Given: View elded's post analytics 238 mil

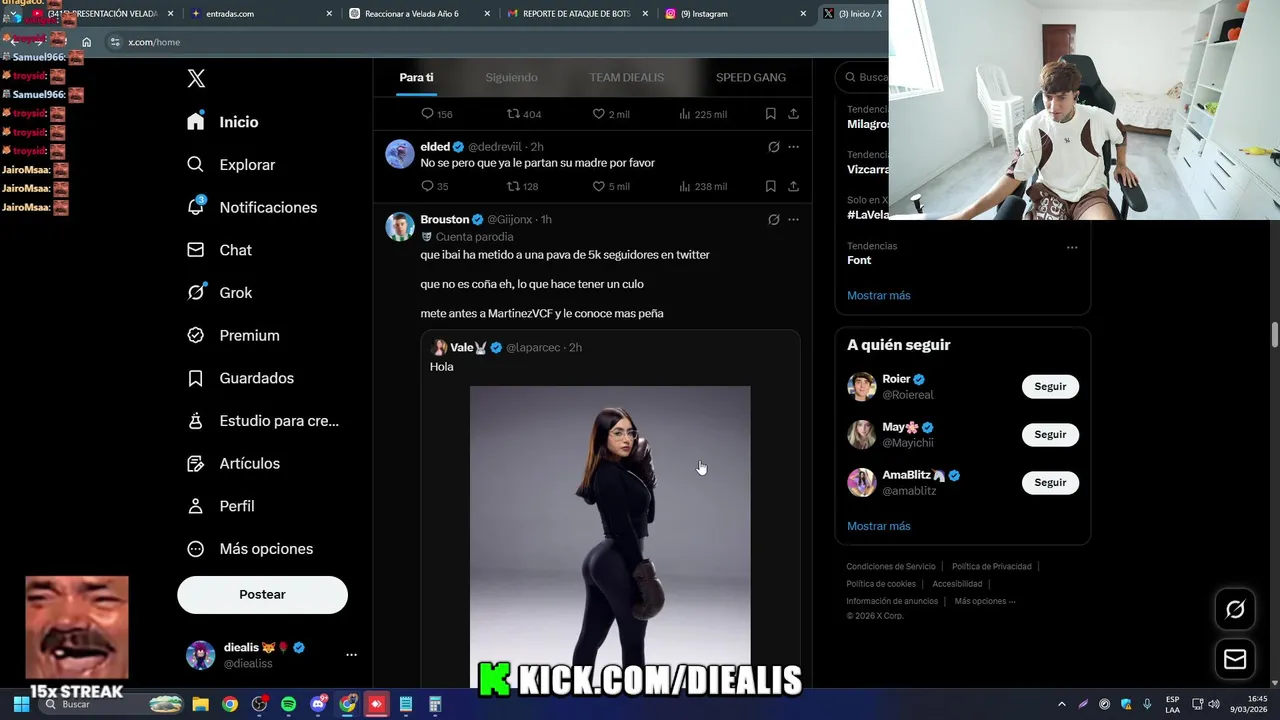Looking at the screenshot, I should click(702, 186).
